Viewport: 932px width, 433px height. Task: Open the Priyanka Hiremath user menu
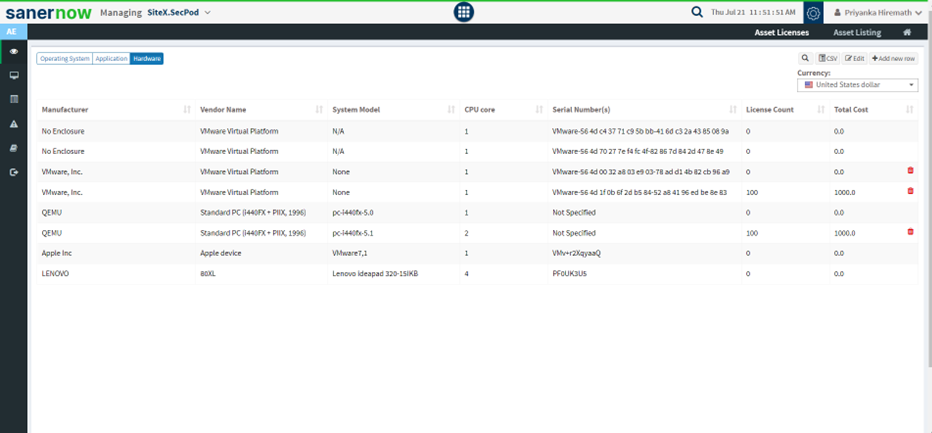(x=877, y=12)
